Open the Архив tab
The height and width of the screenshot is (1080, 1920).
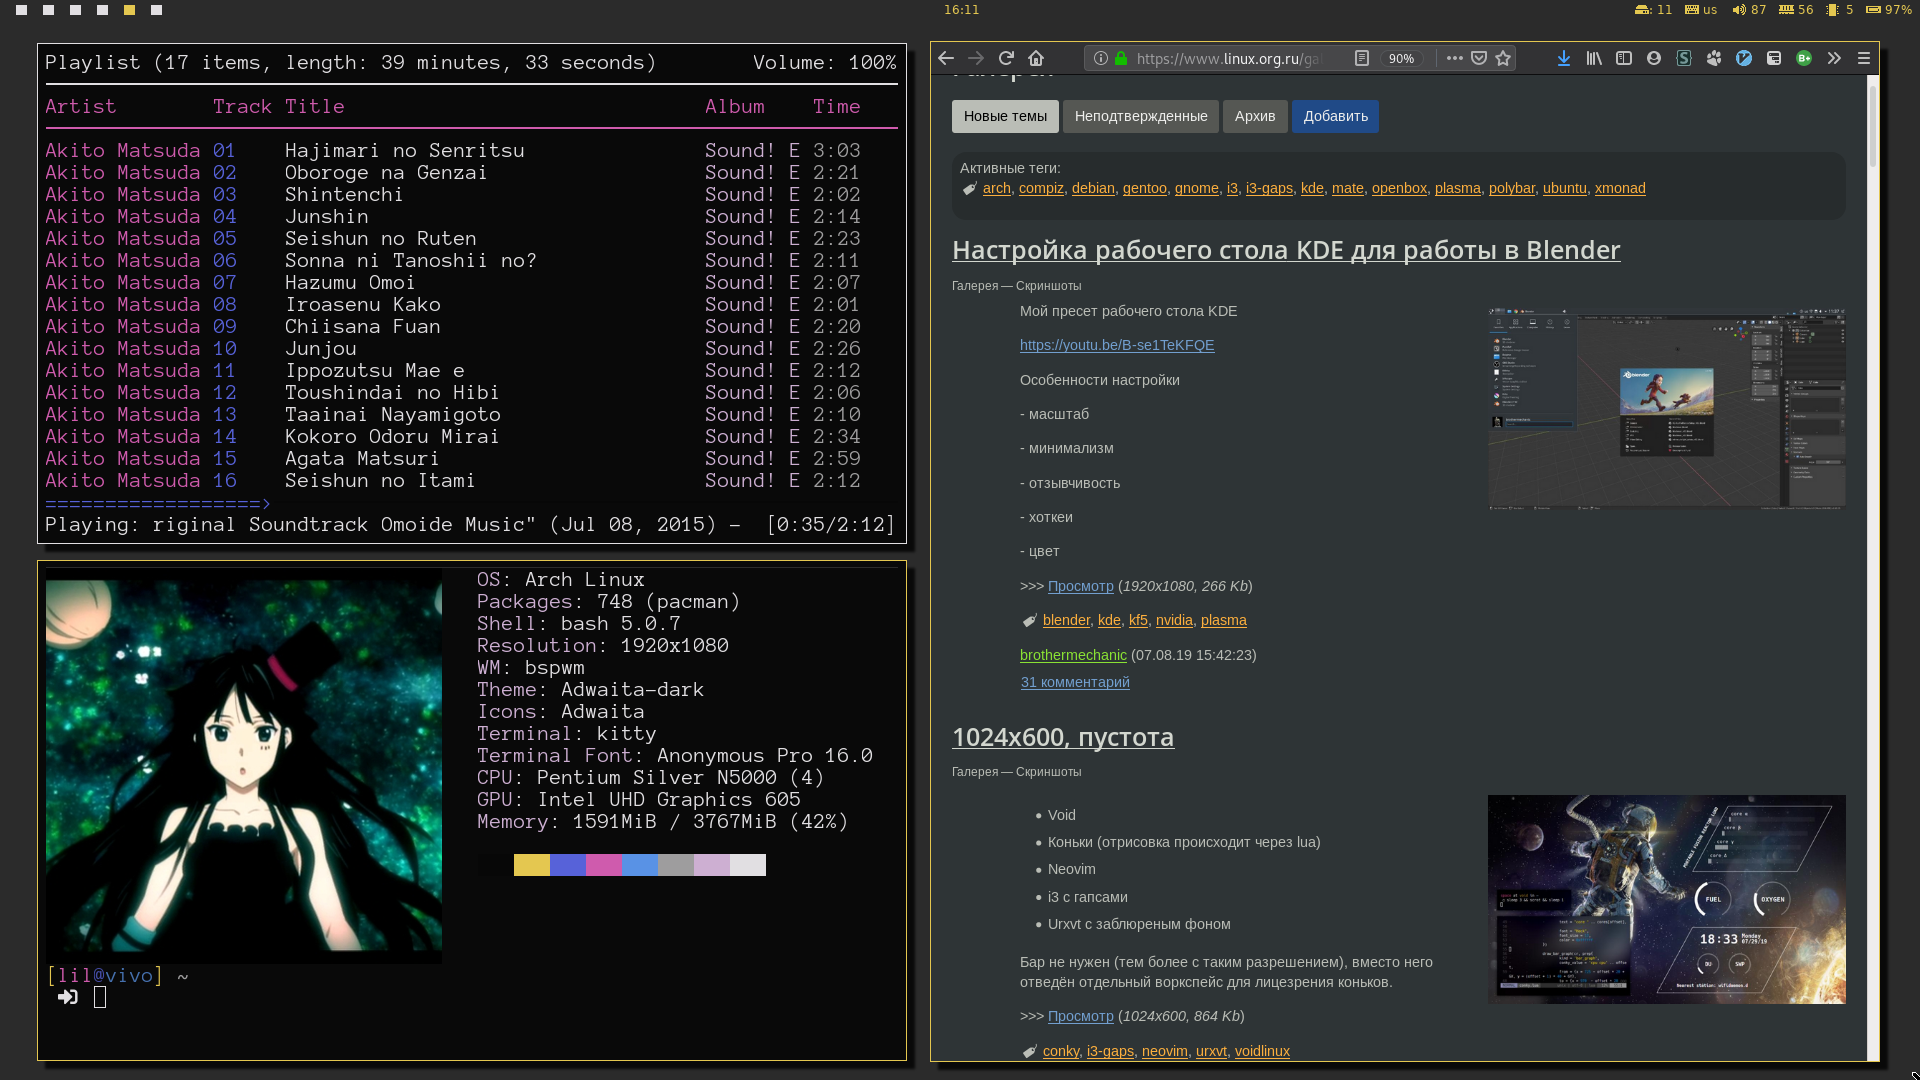pos(1255,116)
